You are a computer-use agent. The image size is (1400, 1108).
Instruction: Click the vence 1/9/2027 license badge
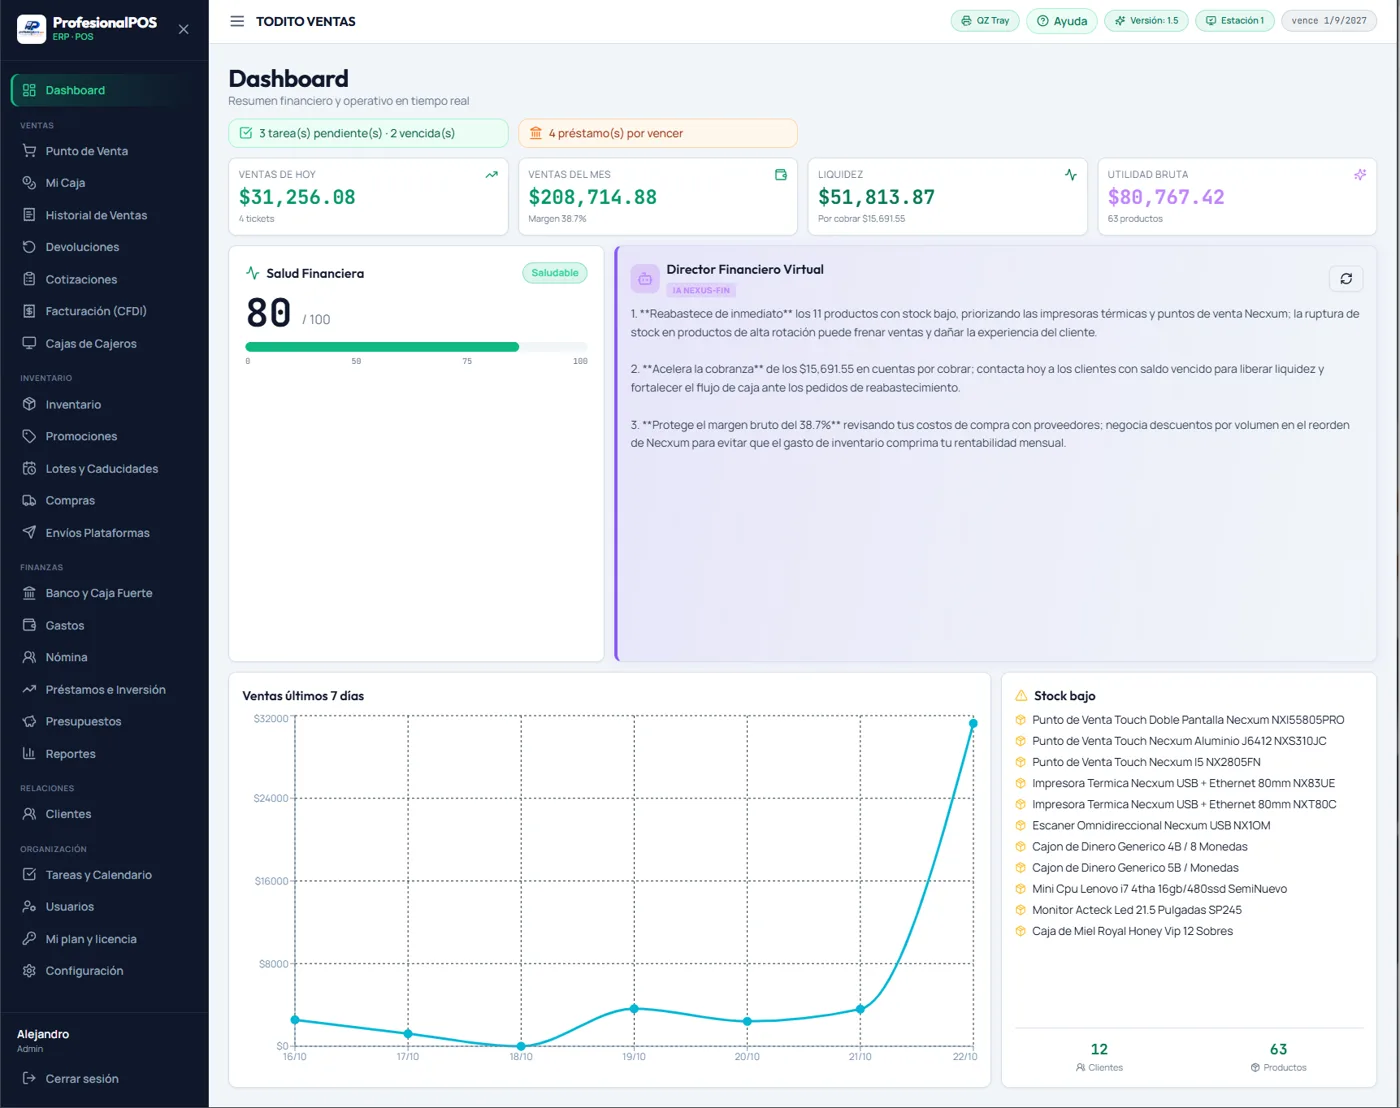pyautogui.click(x=1329, y=21)
